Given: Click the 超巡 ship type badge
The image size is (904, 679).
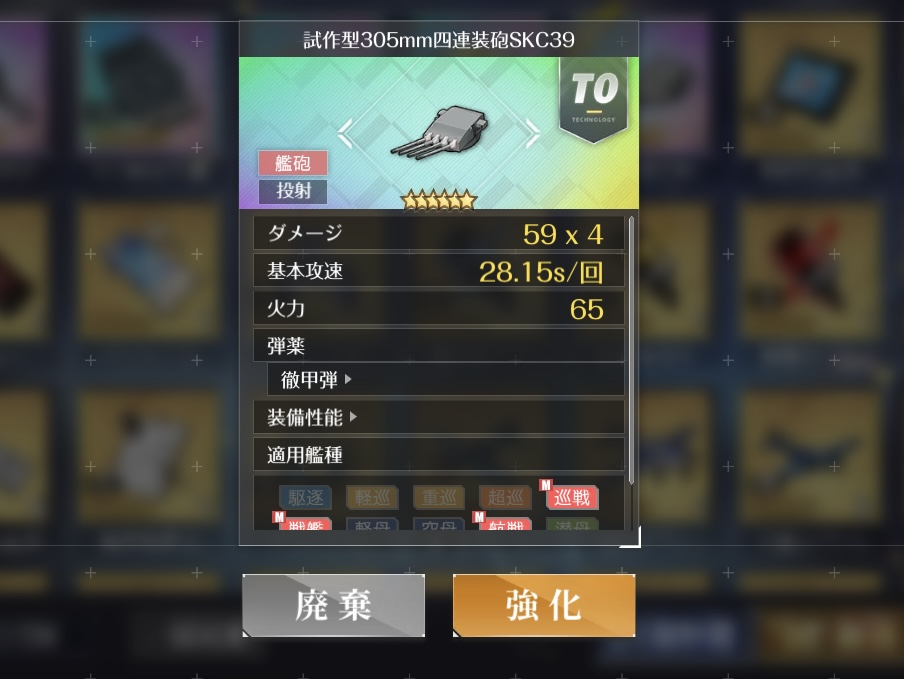Looking at the screenshot, I should click(505, 497).
